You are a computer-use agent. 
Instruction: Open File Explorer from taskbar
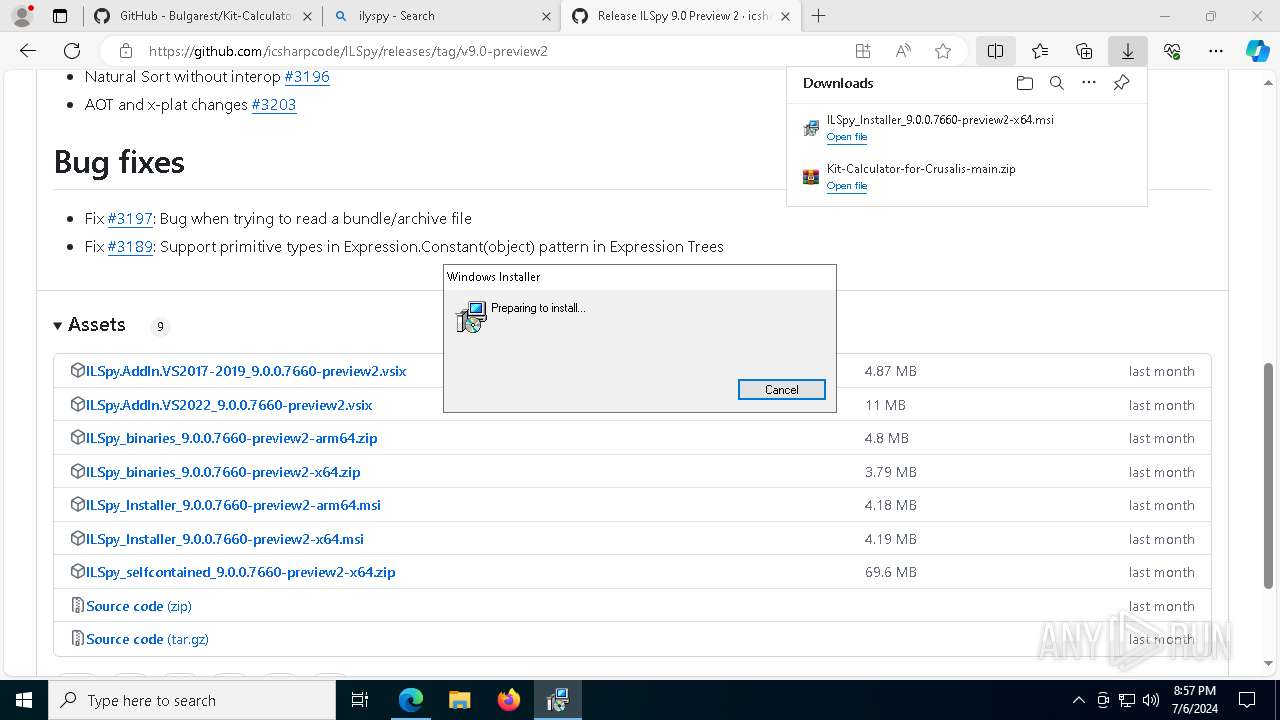click(460, 700)
